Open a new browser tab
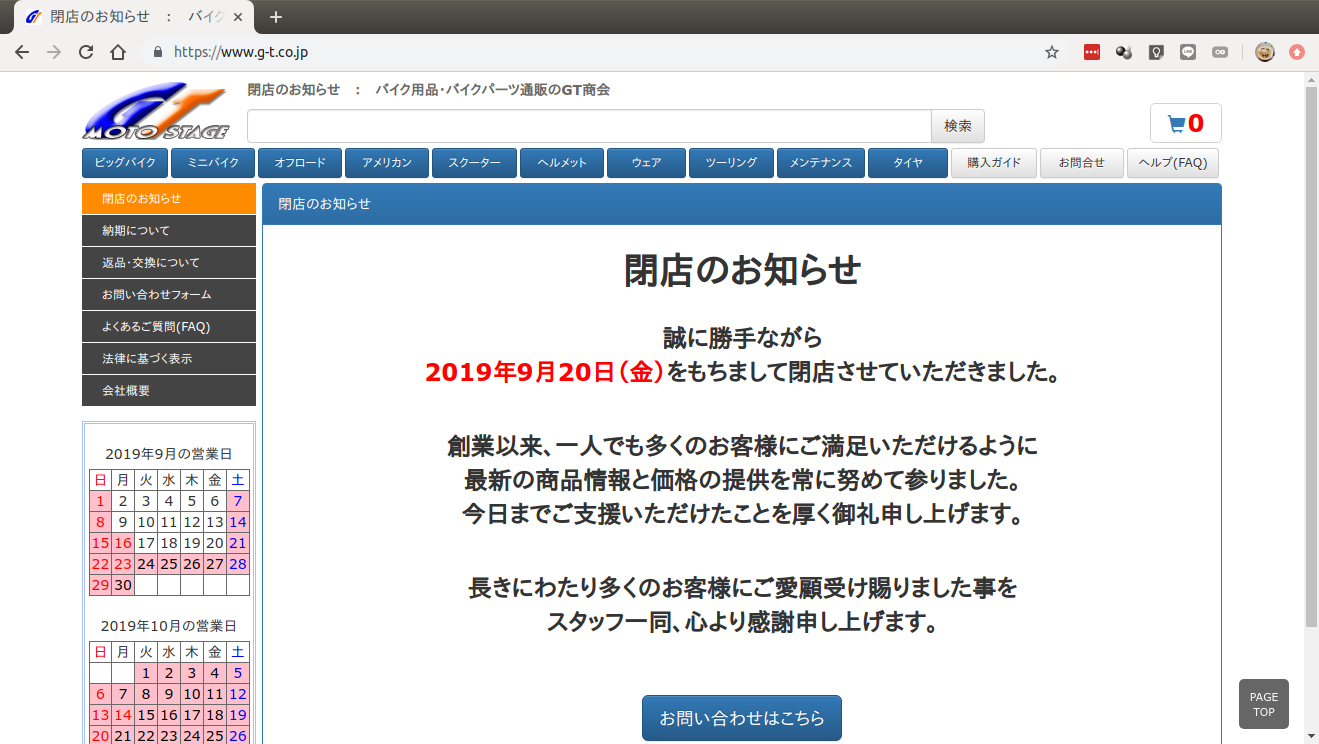Screen dimensions: 1319x744 coord(276,17)
